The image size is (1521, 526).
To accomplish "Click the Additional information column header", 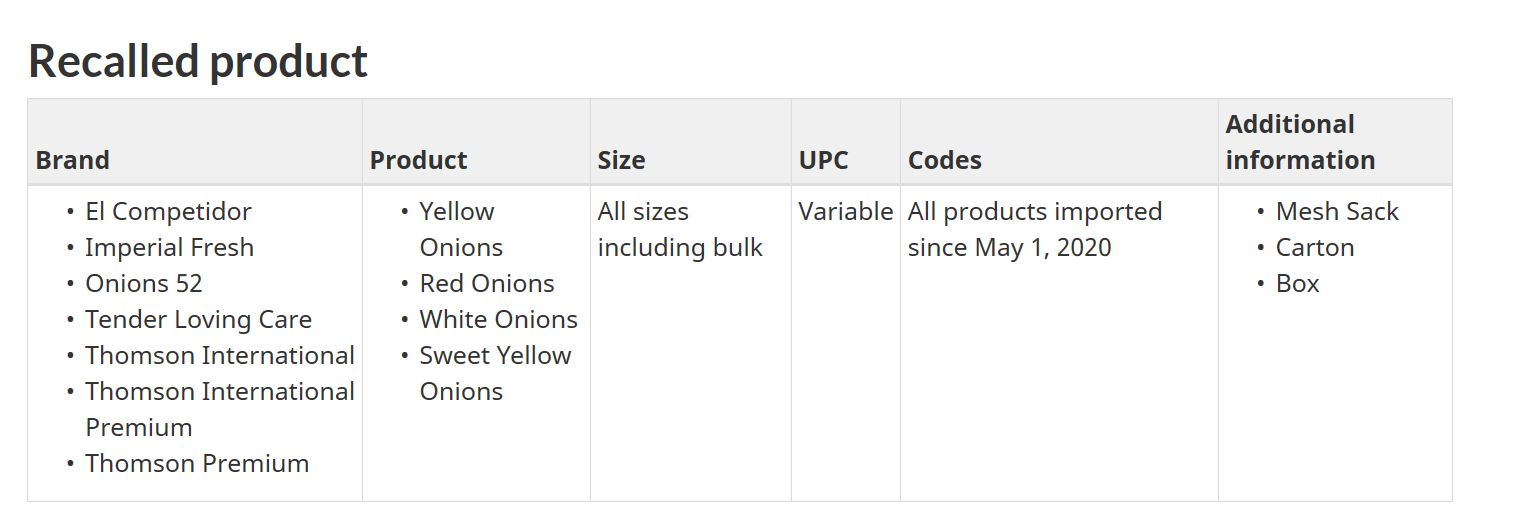I will click(1300, 142).
